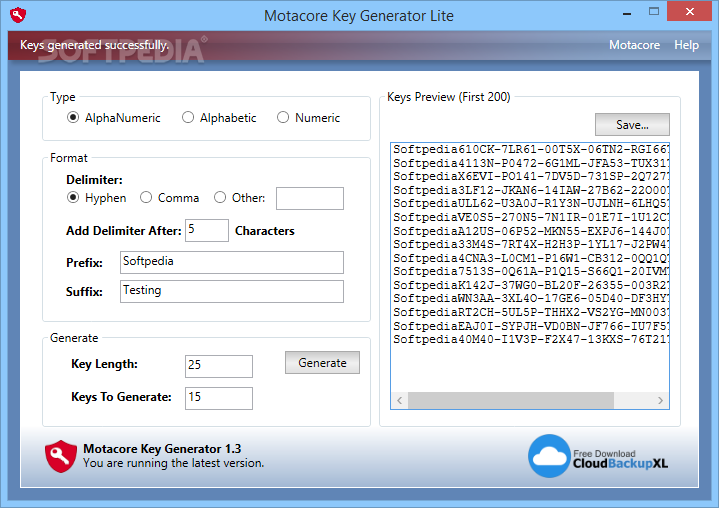The height and width of the screenshot is (508, 719).
Task: Click the Suffix field containing Testing
Action: click(x=232, y=291)
